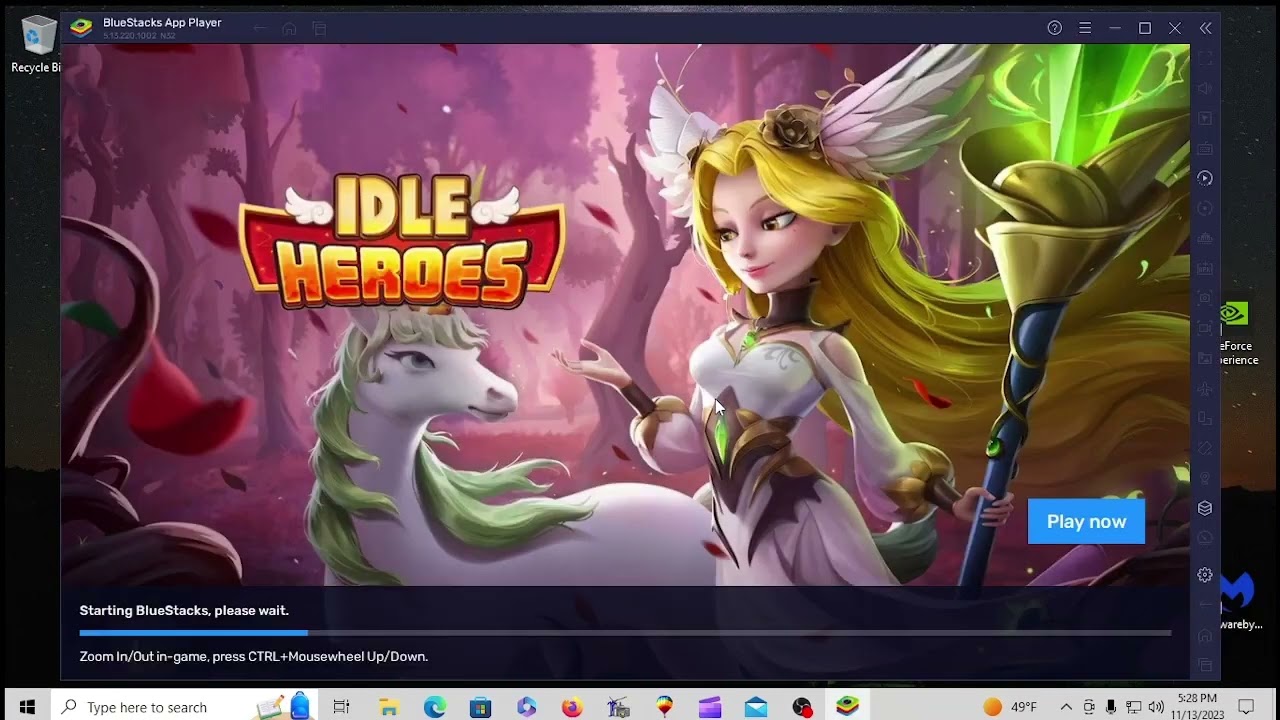
Task: Toggle full screen from the sidebar
Action: (x=1205, y=58)
